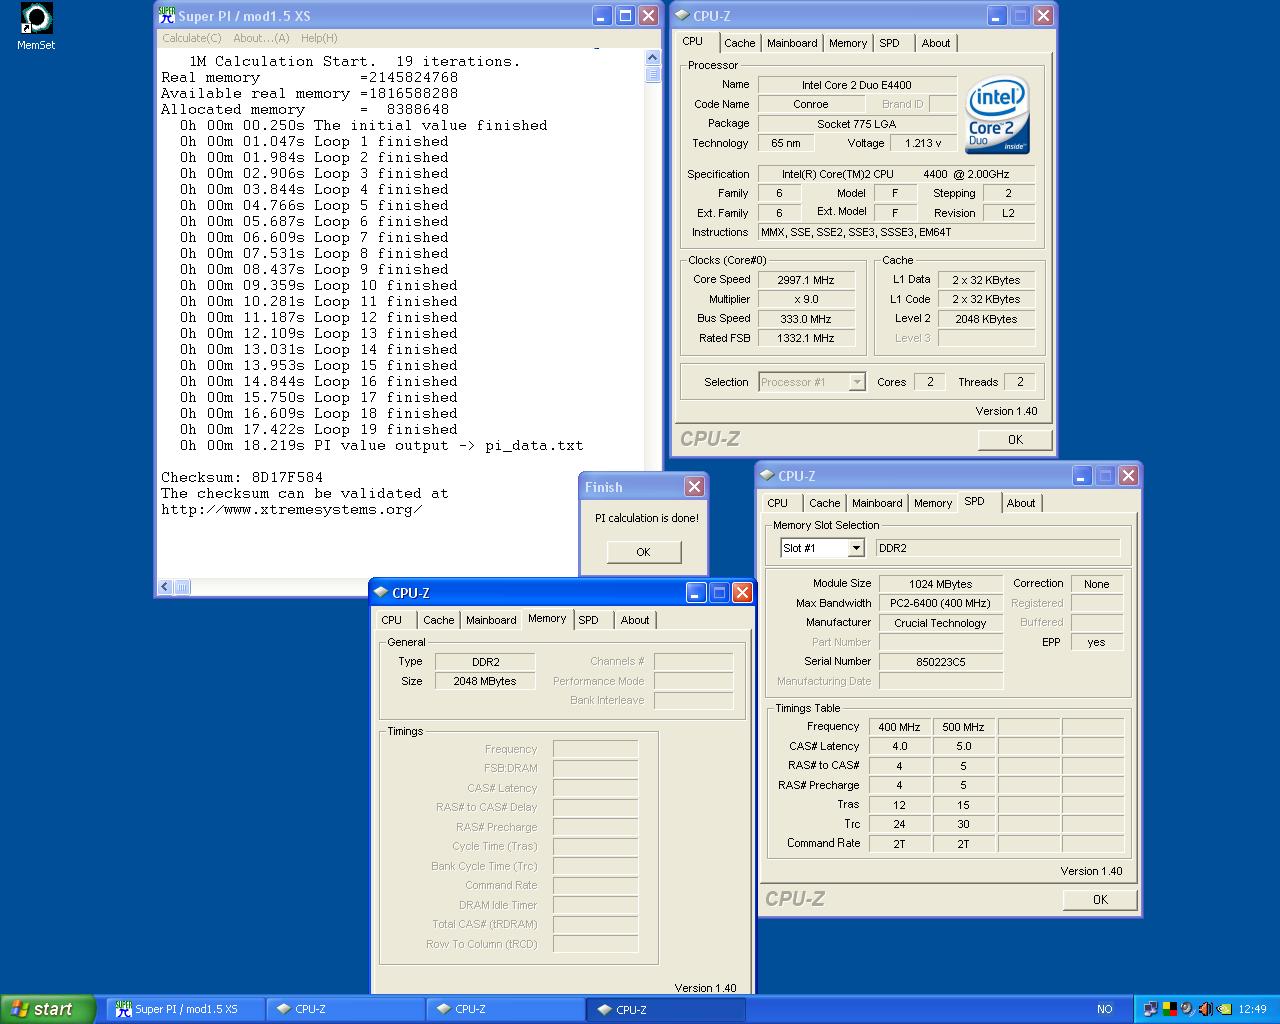Click the Memory CPU-Z window title icon
This screenshot has height=1024, width=1280.
(x=381, y=593)
